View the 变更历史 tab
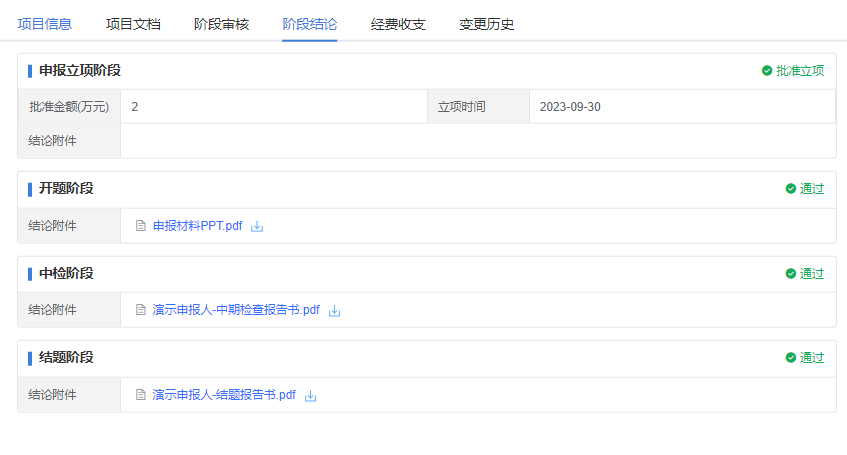 (x=486, y=24)
